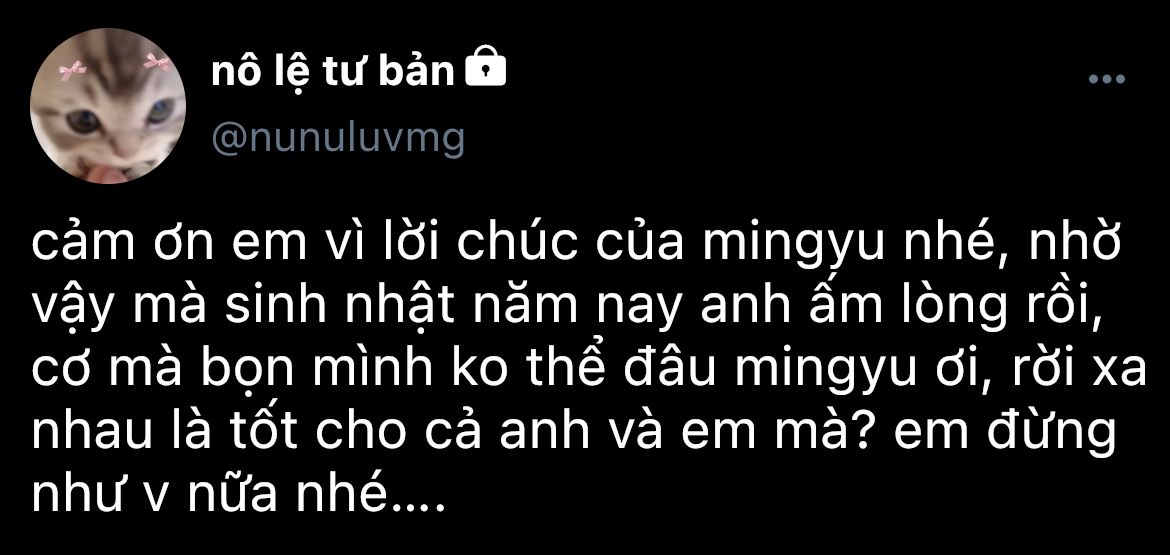
Task: Open the three-dot more options menu
Action: pyautogui.click(x=1107, y=78)
